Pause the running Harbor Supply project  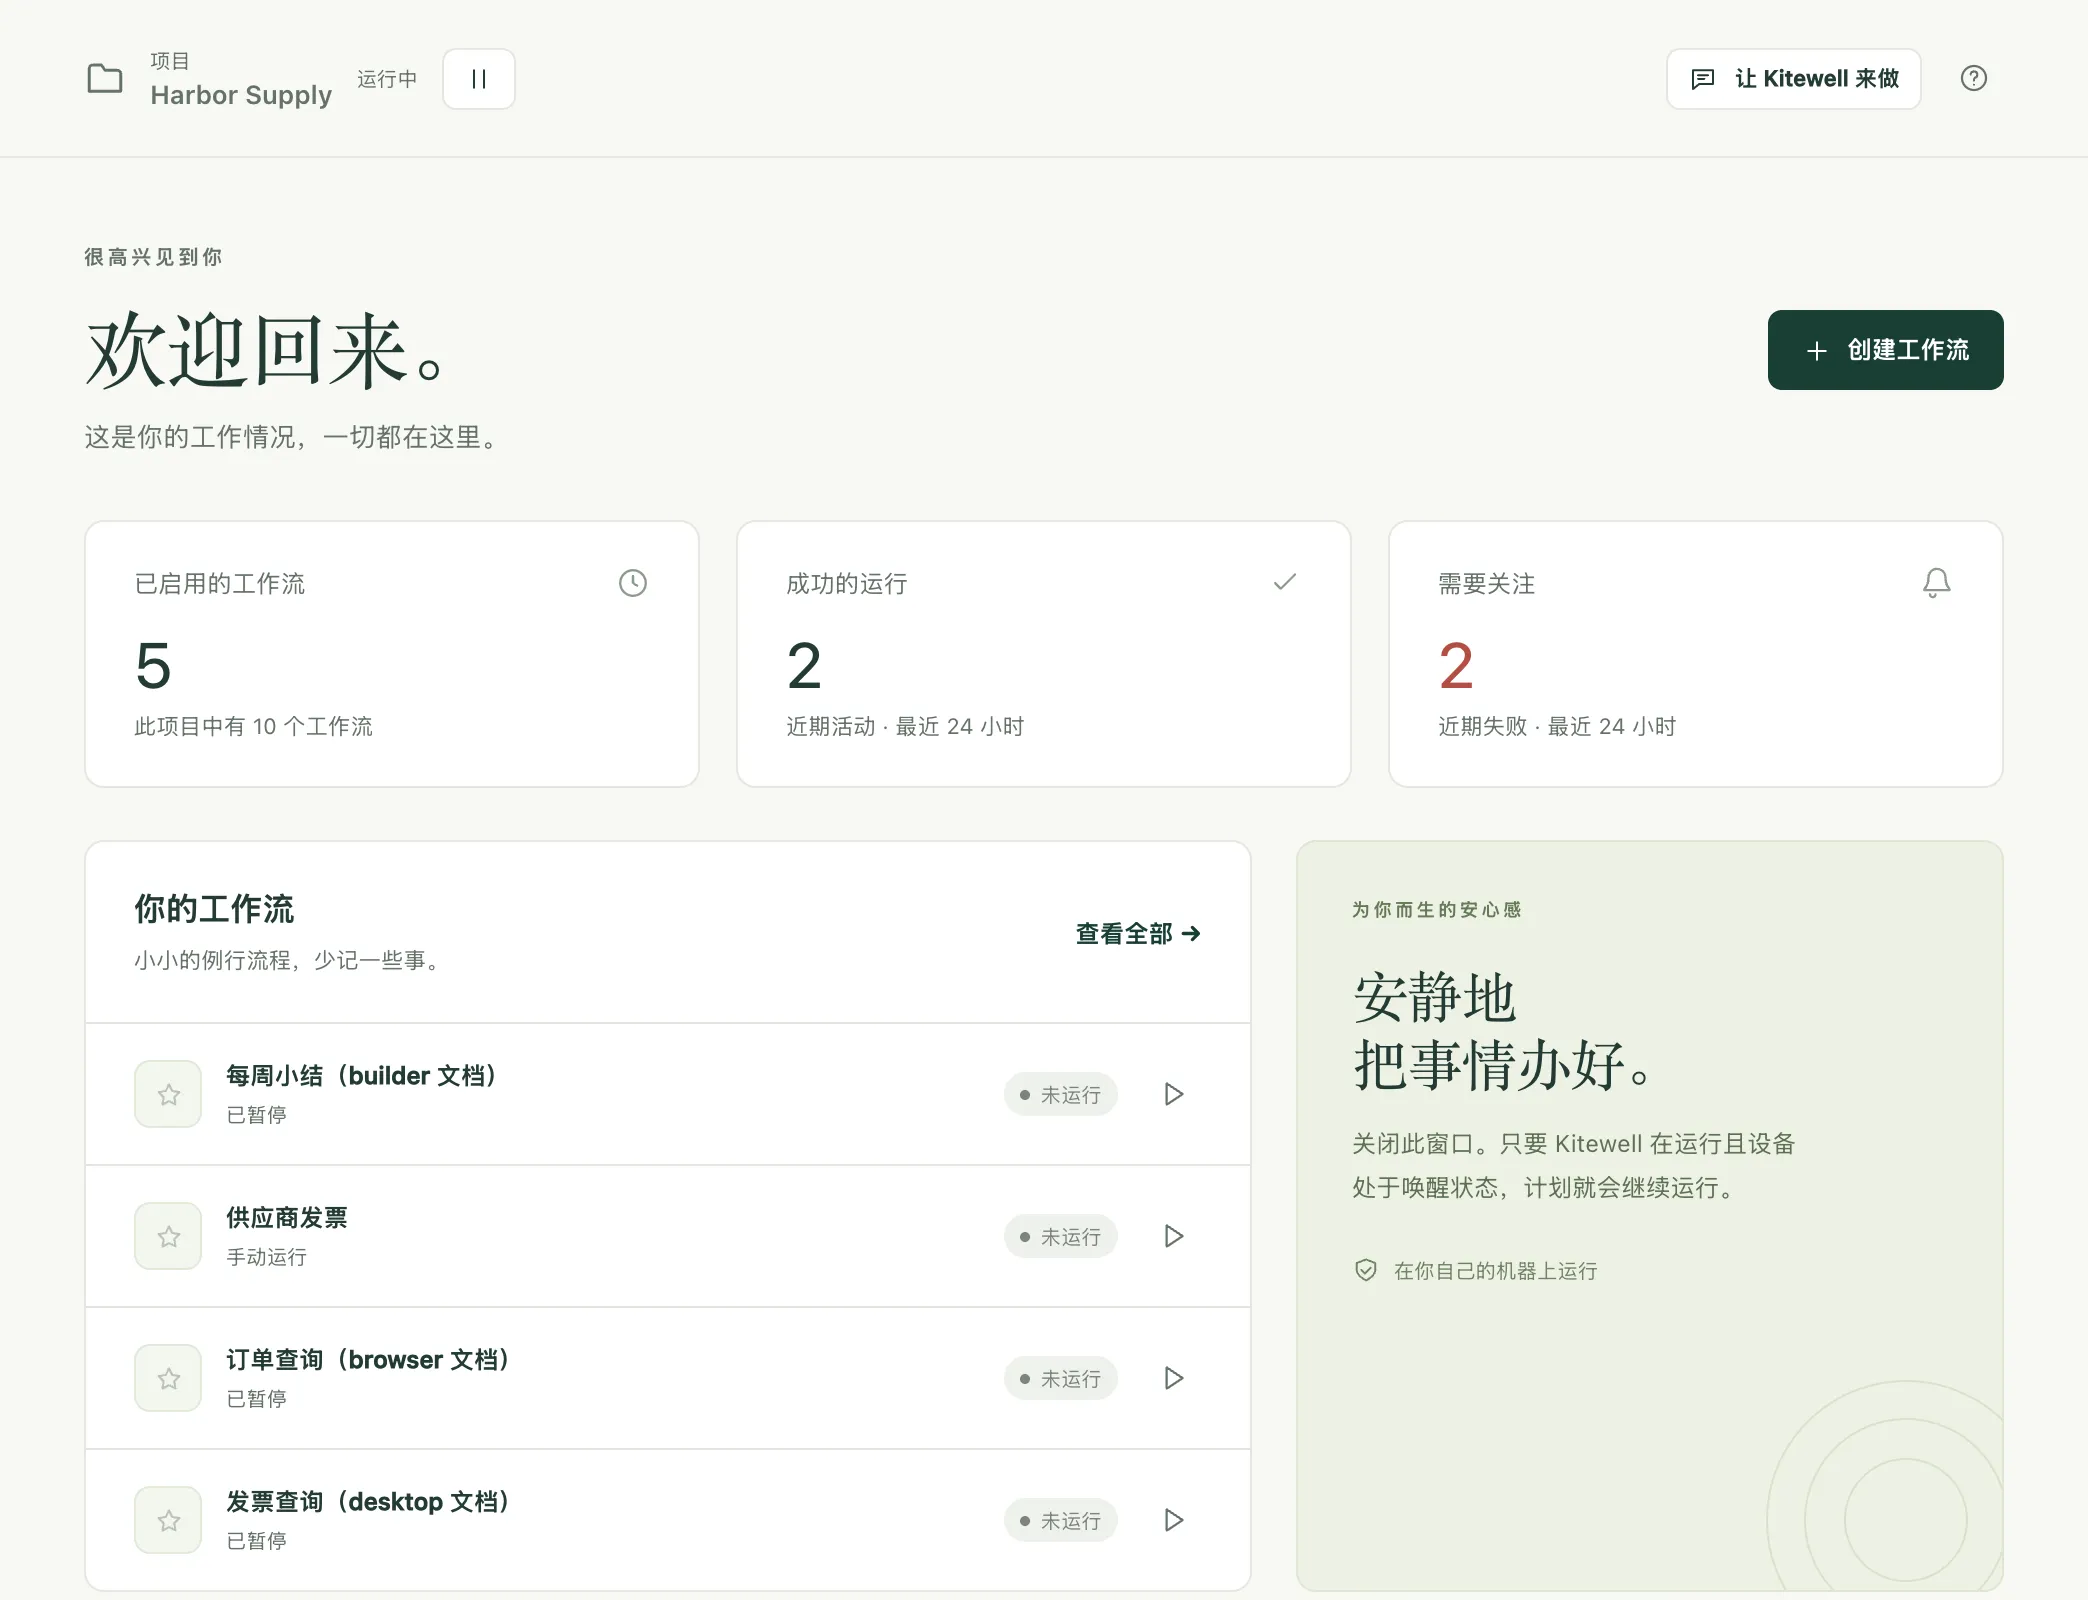coord(479,79)
